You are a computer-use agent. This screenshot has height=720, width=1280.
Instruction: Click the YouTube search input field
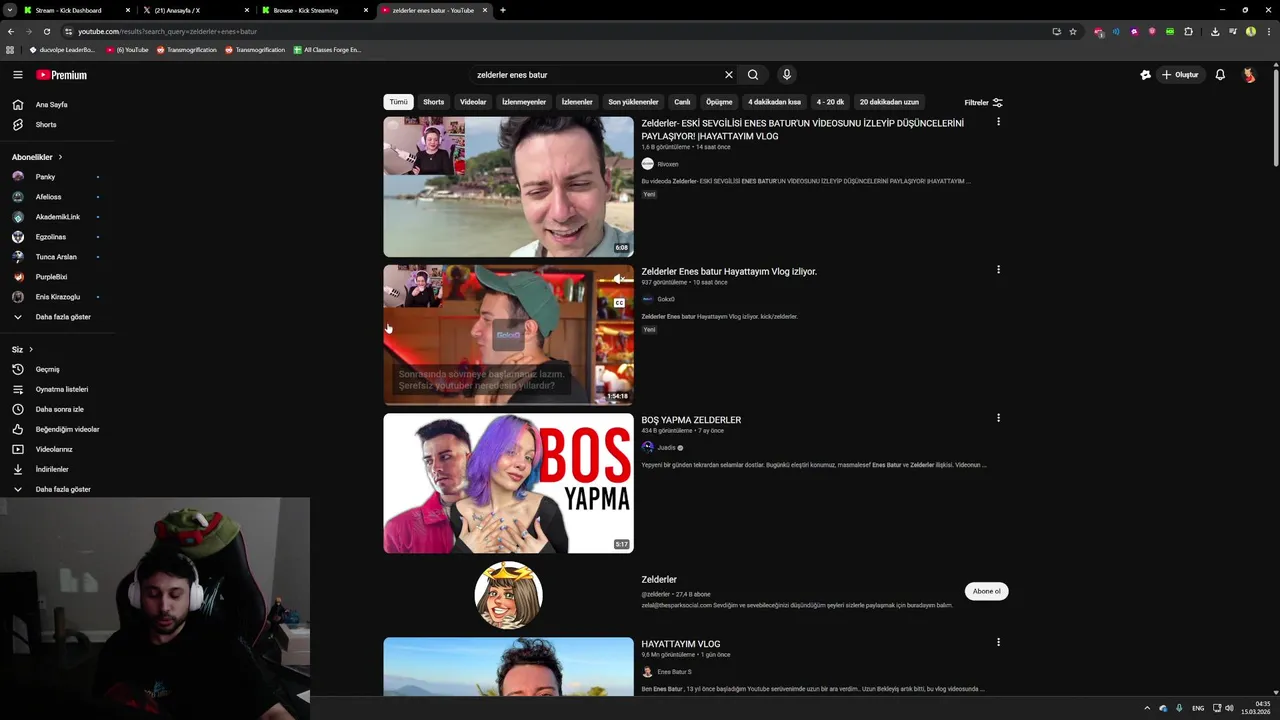tap(598, 75)
